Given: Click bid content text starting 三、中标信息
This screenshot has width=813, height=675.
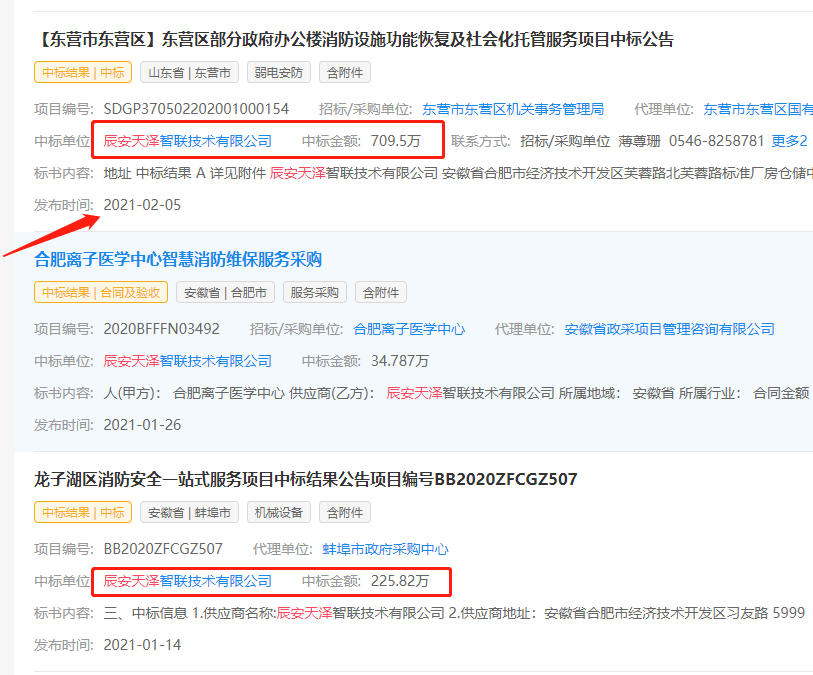Looking at the screenshot, I should coord(454,613).
